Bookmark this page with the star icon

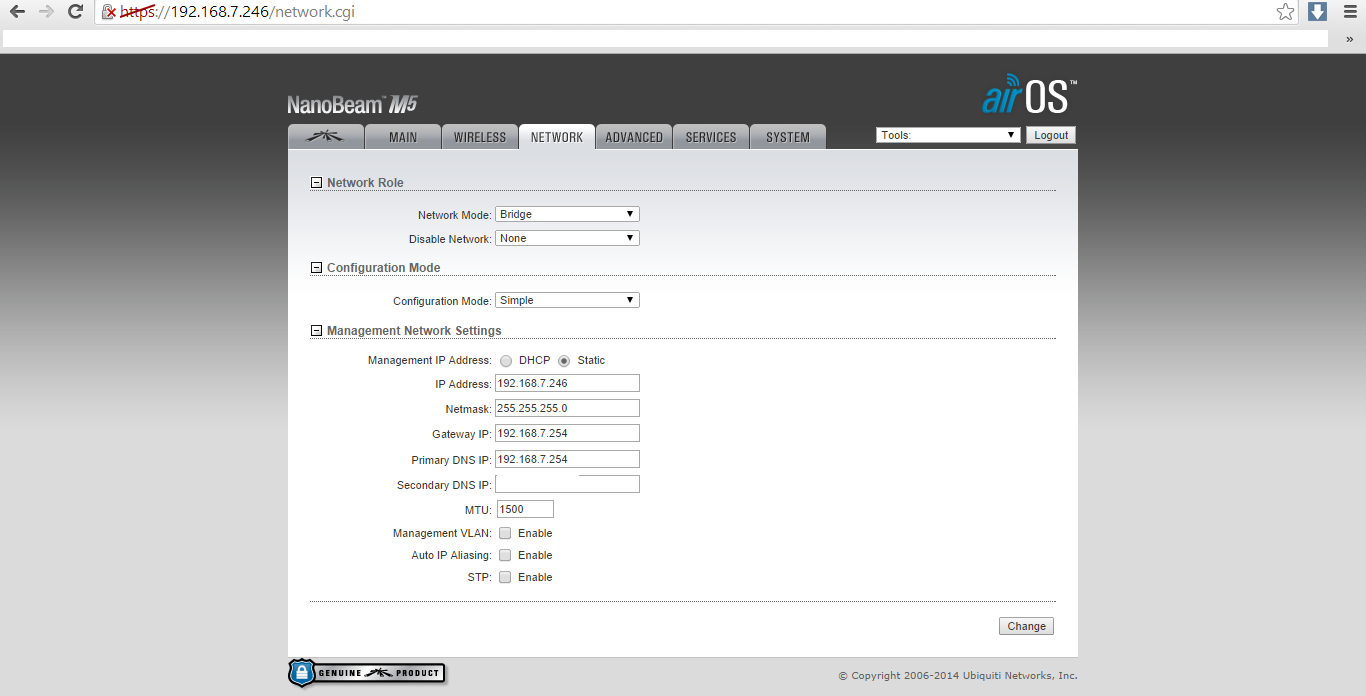point(1286,12)
